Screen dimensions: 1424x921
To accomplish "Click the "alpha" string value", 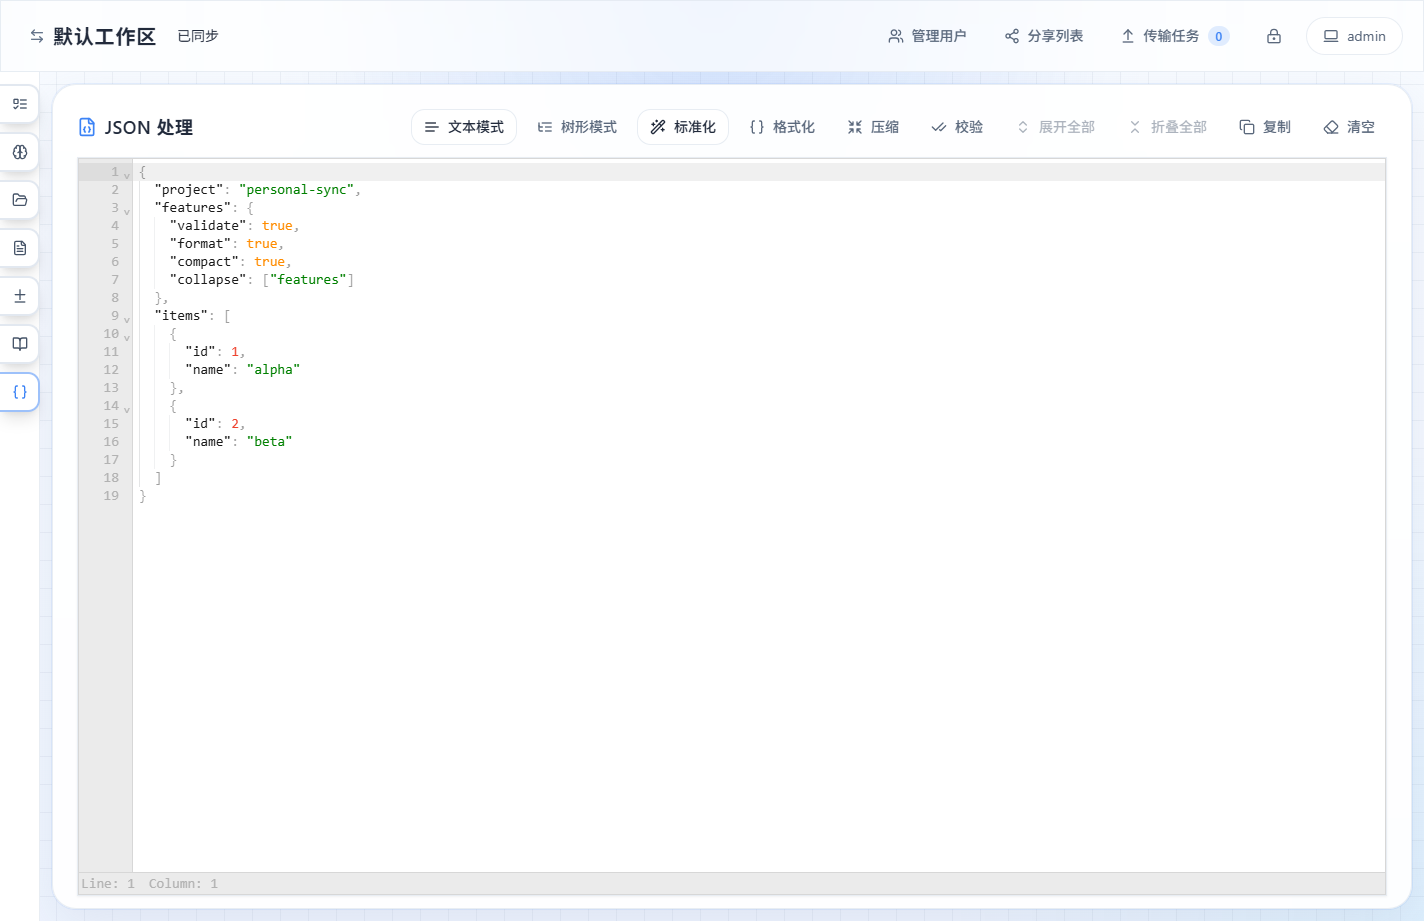I will 273,370.
